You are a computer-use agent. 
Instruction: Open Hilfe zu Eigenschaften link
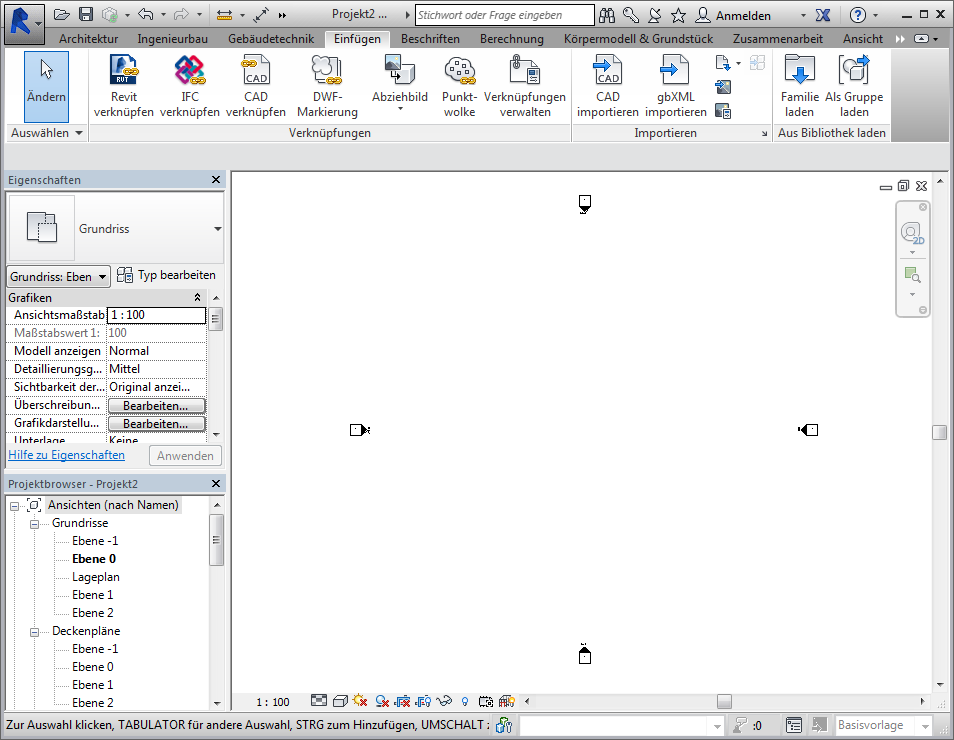point(66,455)
